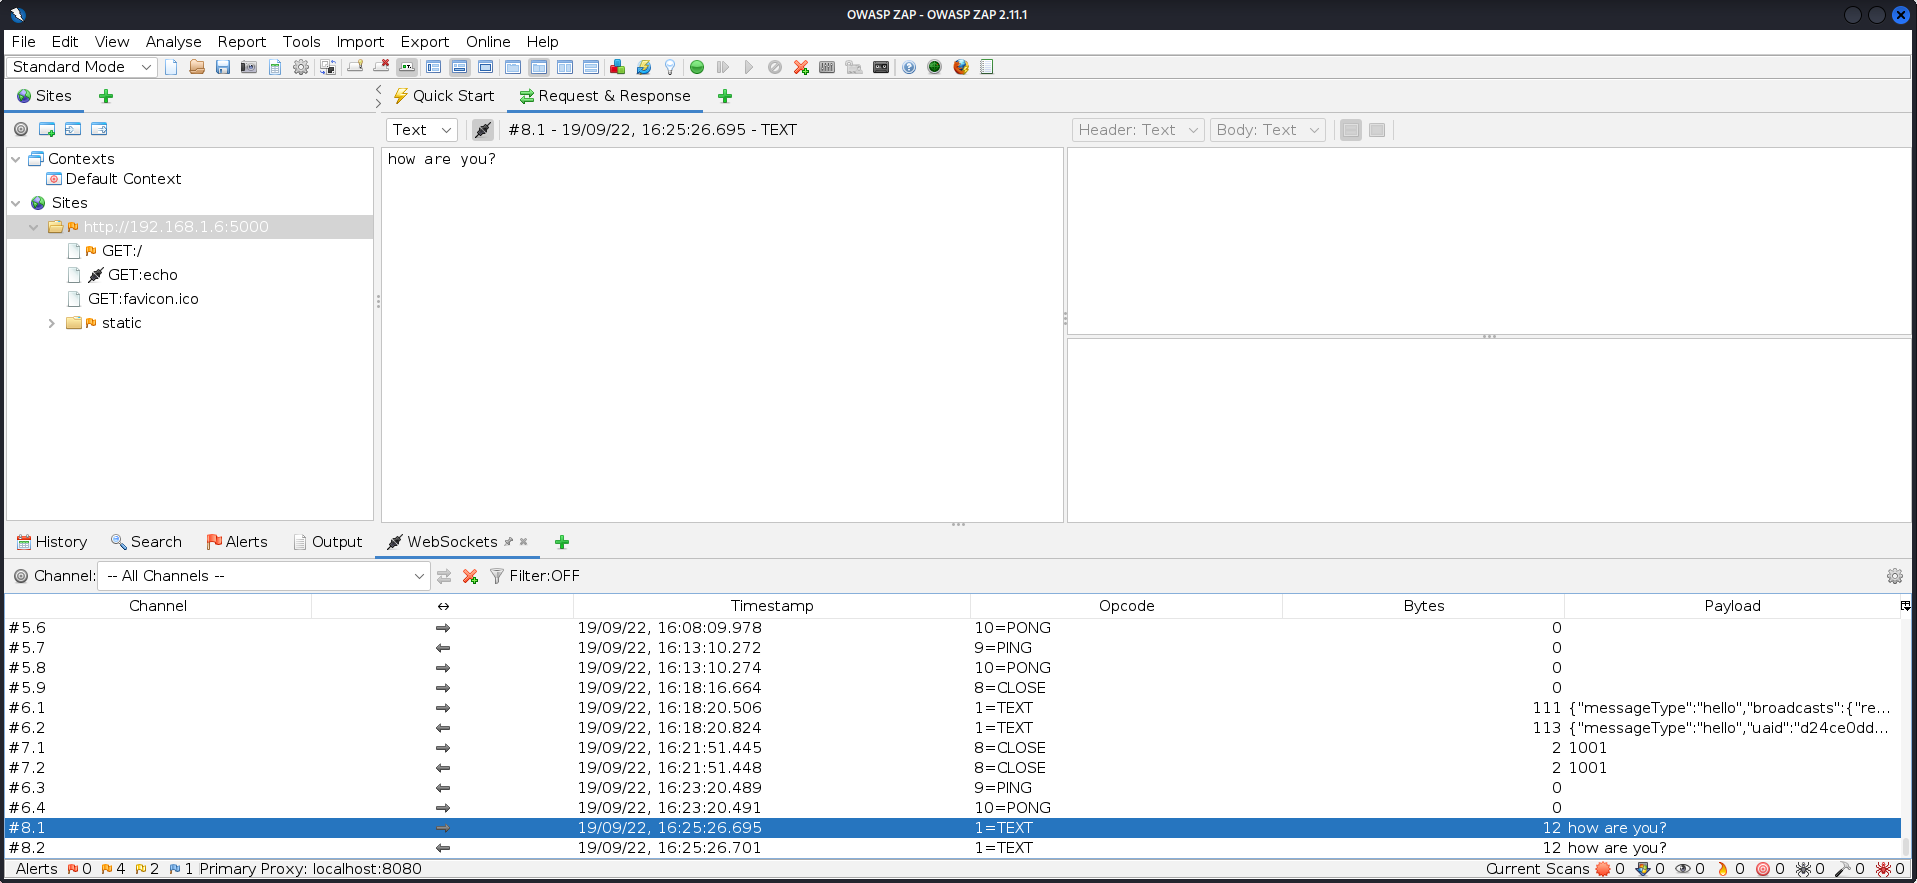Expand the static folder node
Viewport: 1917px width, 883px height.
52,323
